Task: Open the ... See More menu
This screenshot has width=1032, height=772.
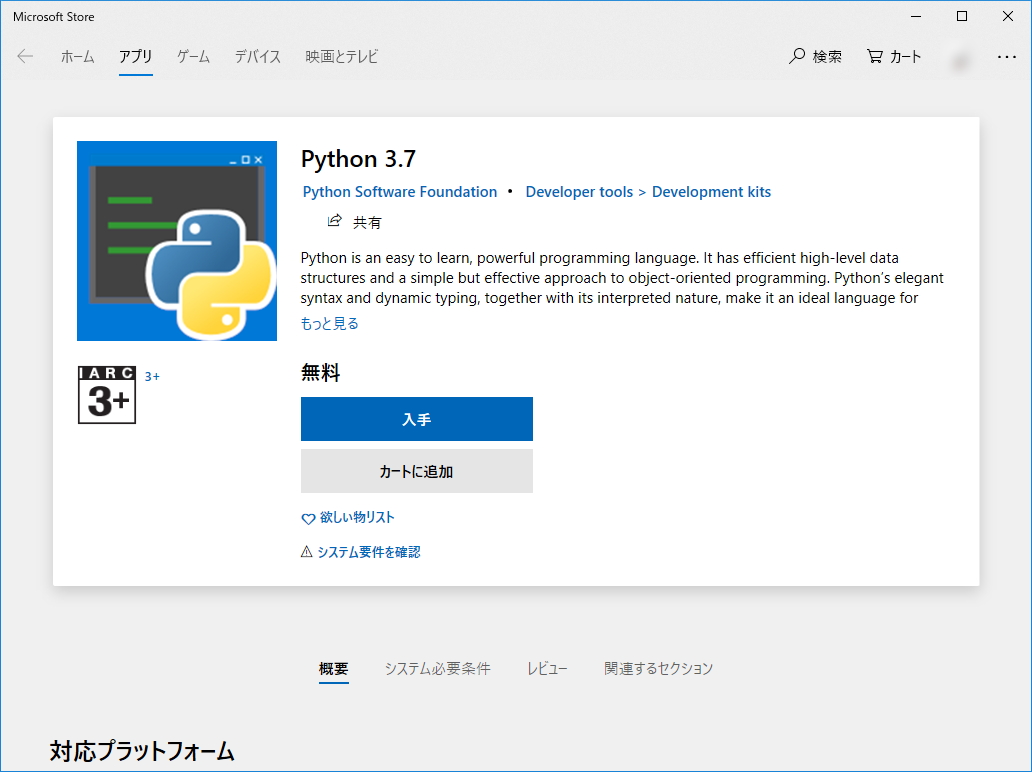Action: pos(1006,57)
